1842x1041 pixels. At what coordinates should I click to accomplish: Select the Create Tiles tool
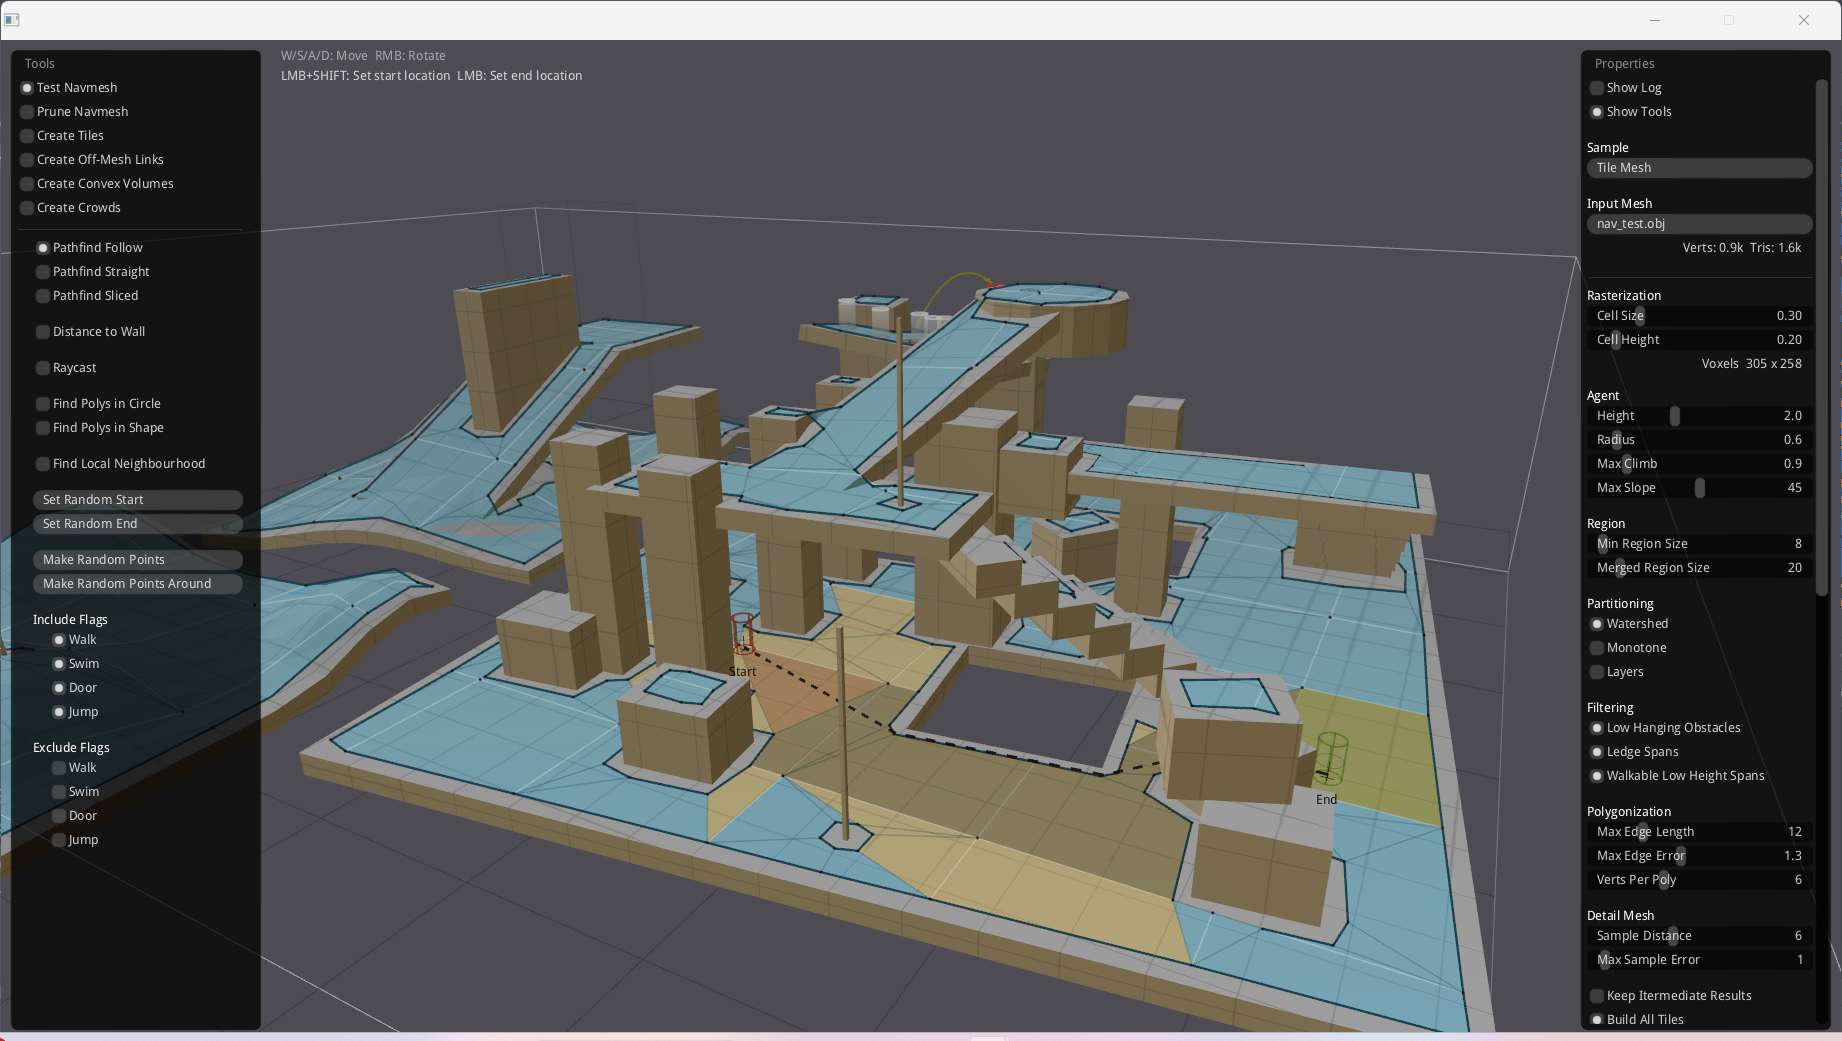pyautogui.click(x=62, y=136)
